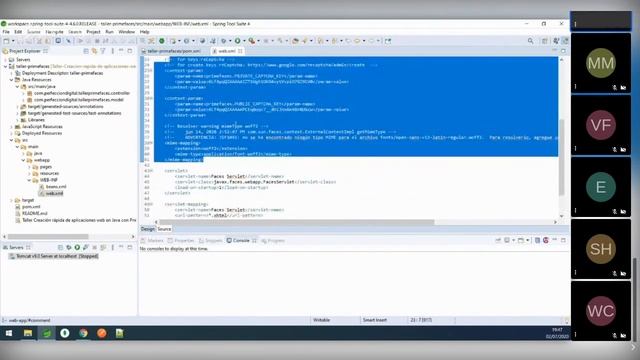
Task: Open the Project Explorer view menu
Action: click(112, 51)
